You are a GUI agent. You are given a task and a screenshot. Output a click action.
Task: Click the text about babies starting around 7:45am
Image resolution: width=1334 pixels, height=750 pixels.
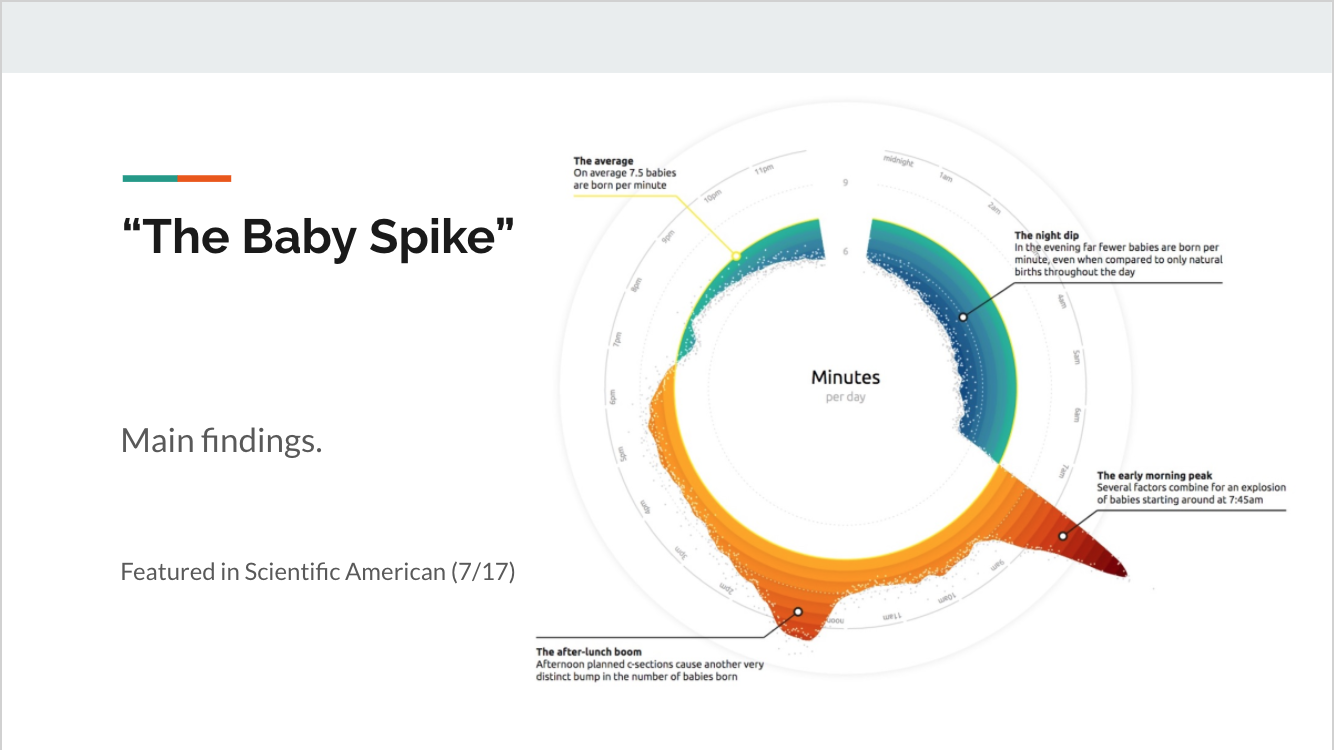click(x=1191, y=493)
